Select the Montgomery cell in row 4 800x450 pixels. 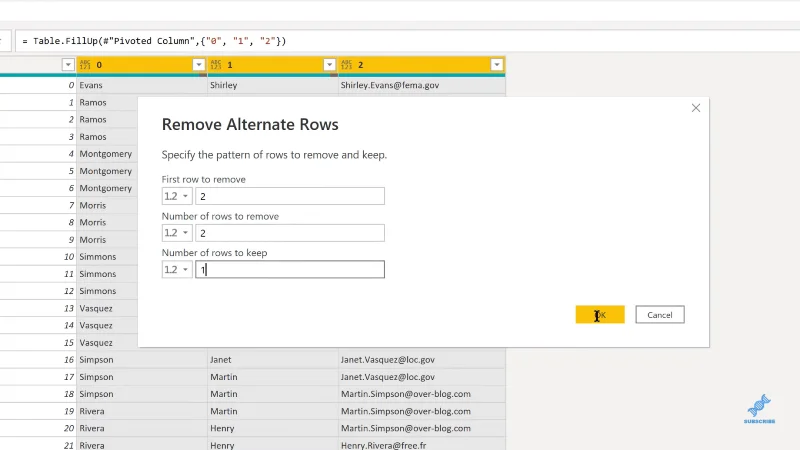point(107,154)
